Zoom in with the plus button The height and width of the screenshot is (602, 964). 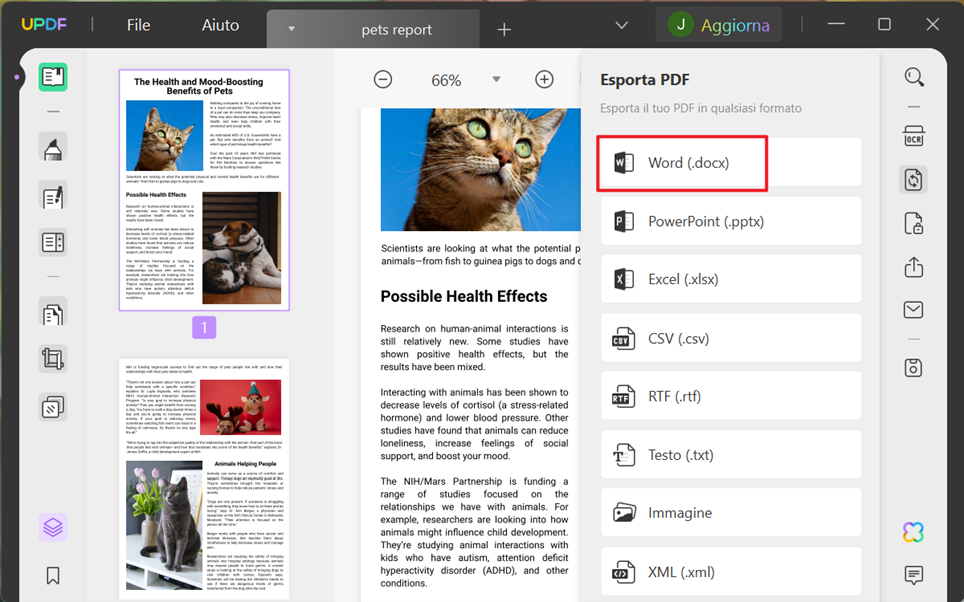(544, 79)
